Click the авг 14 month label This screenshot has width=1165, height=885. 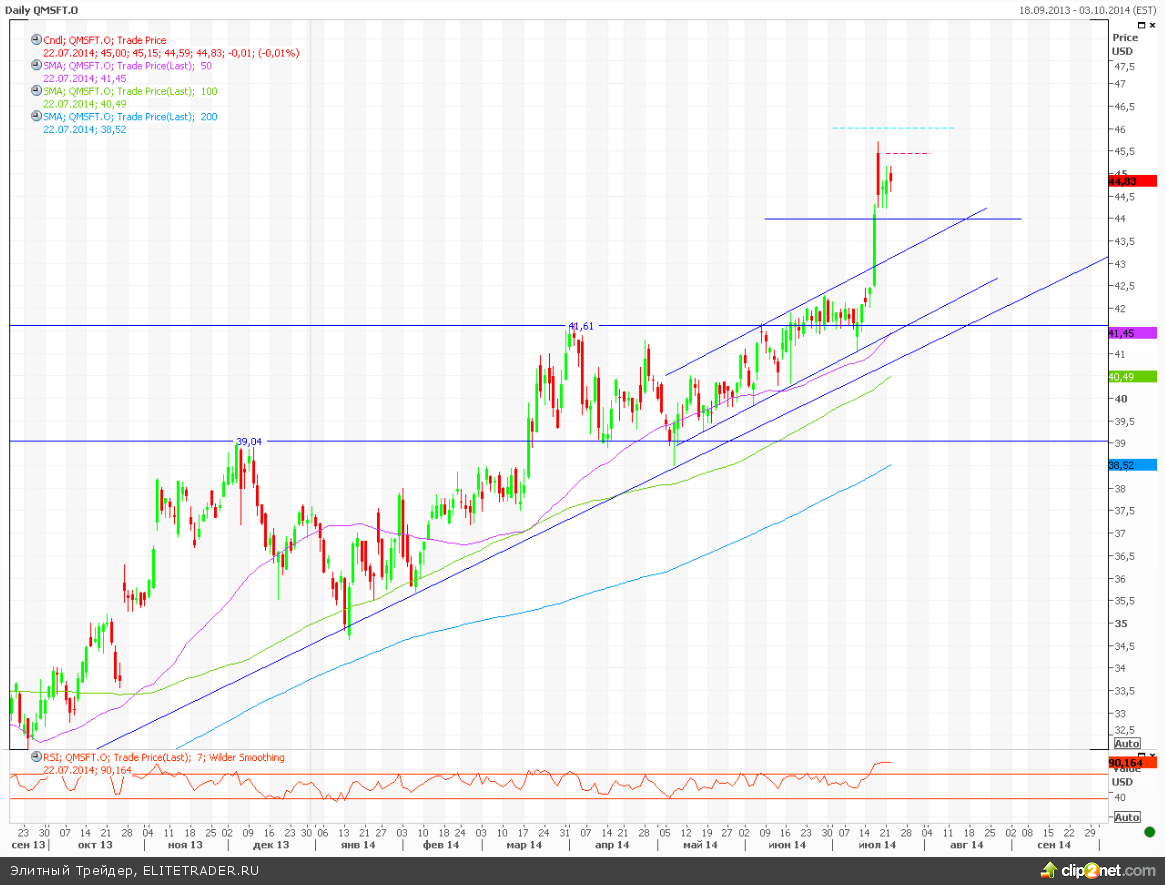point(967,845)
